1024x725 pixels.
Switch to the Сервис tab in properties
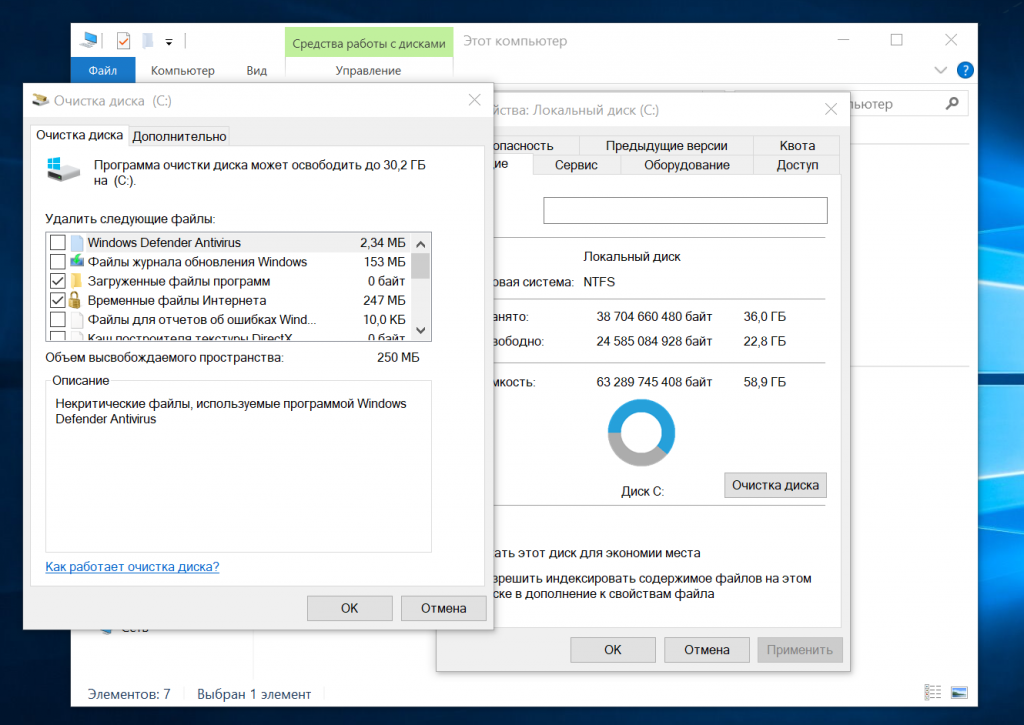(x=576, y=165)
